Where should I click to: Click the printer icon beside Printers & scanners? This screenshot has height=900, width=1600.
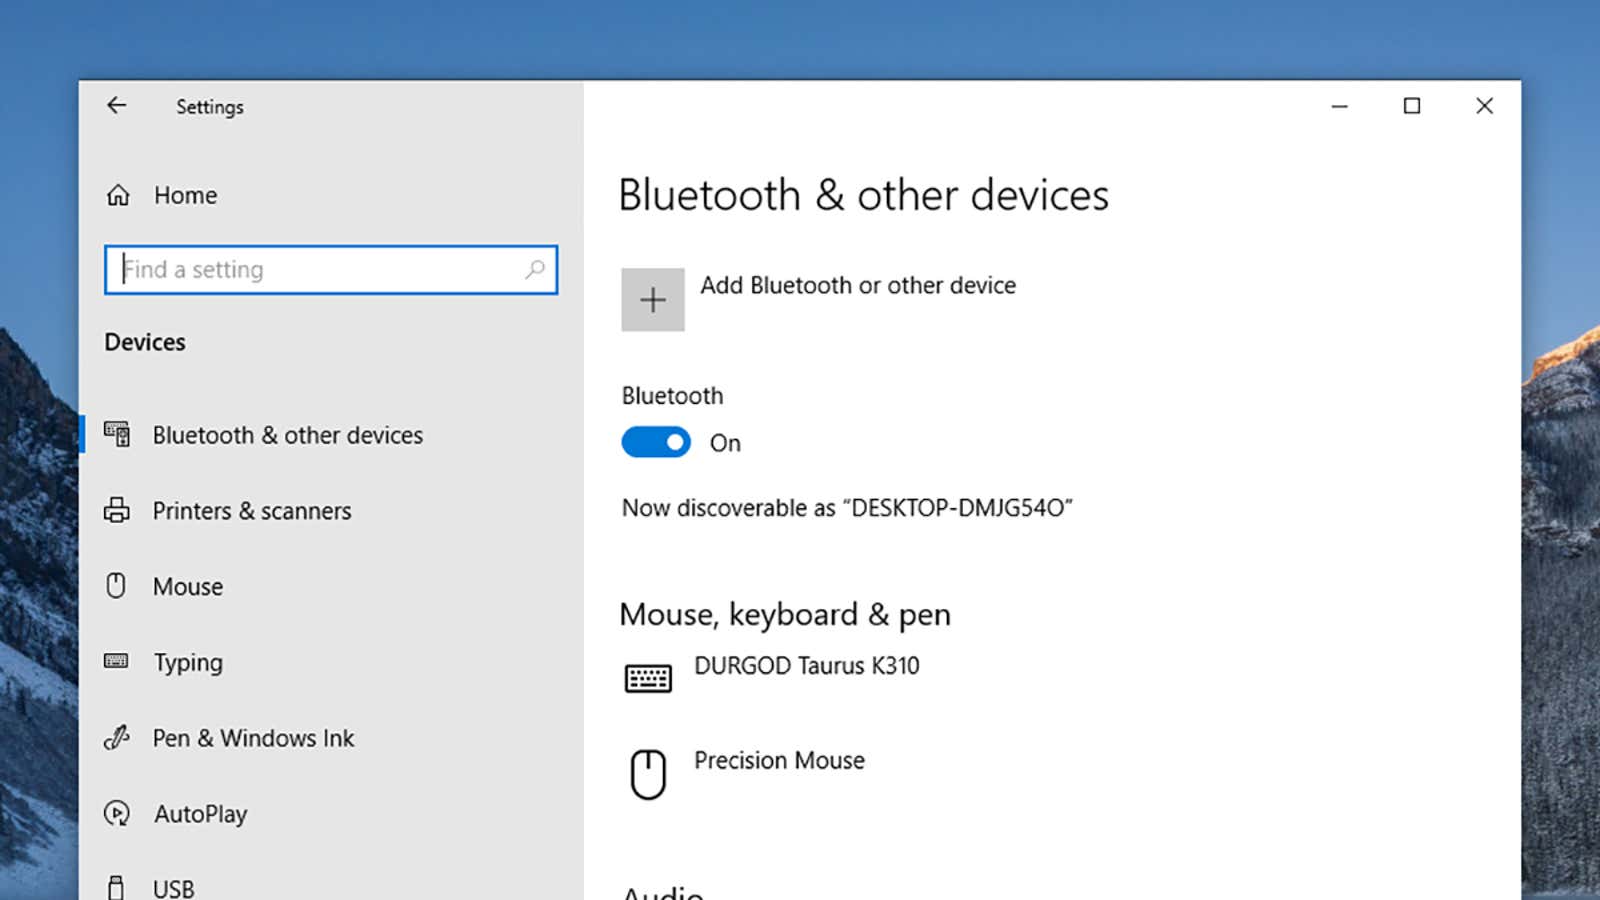[117, 510]
